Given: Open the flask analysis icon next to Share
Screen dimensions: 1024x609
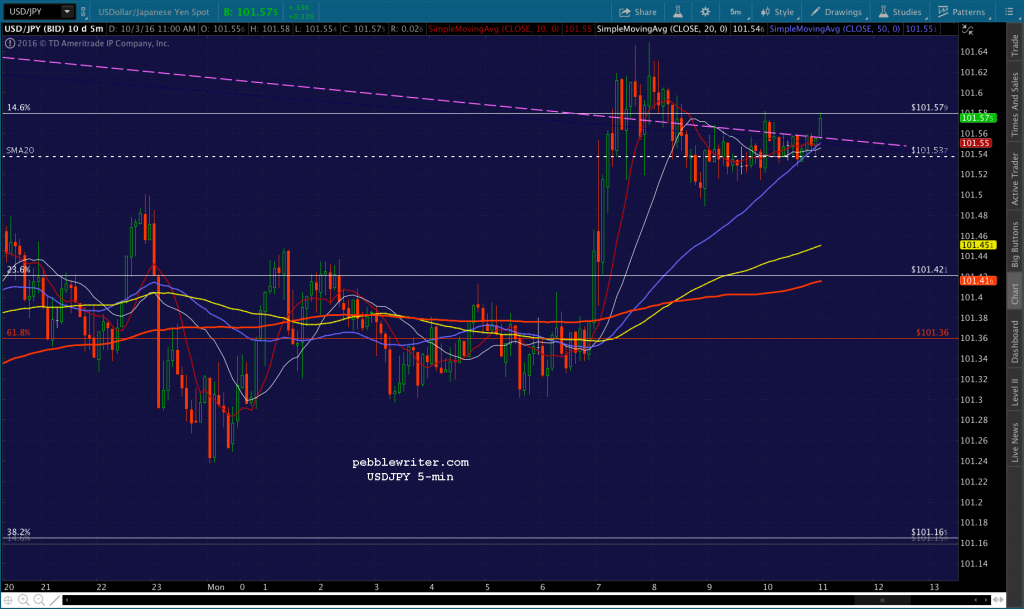Looking at the screenshot, I should coord(678,12).
